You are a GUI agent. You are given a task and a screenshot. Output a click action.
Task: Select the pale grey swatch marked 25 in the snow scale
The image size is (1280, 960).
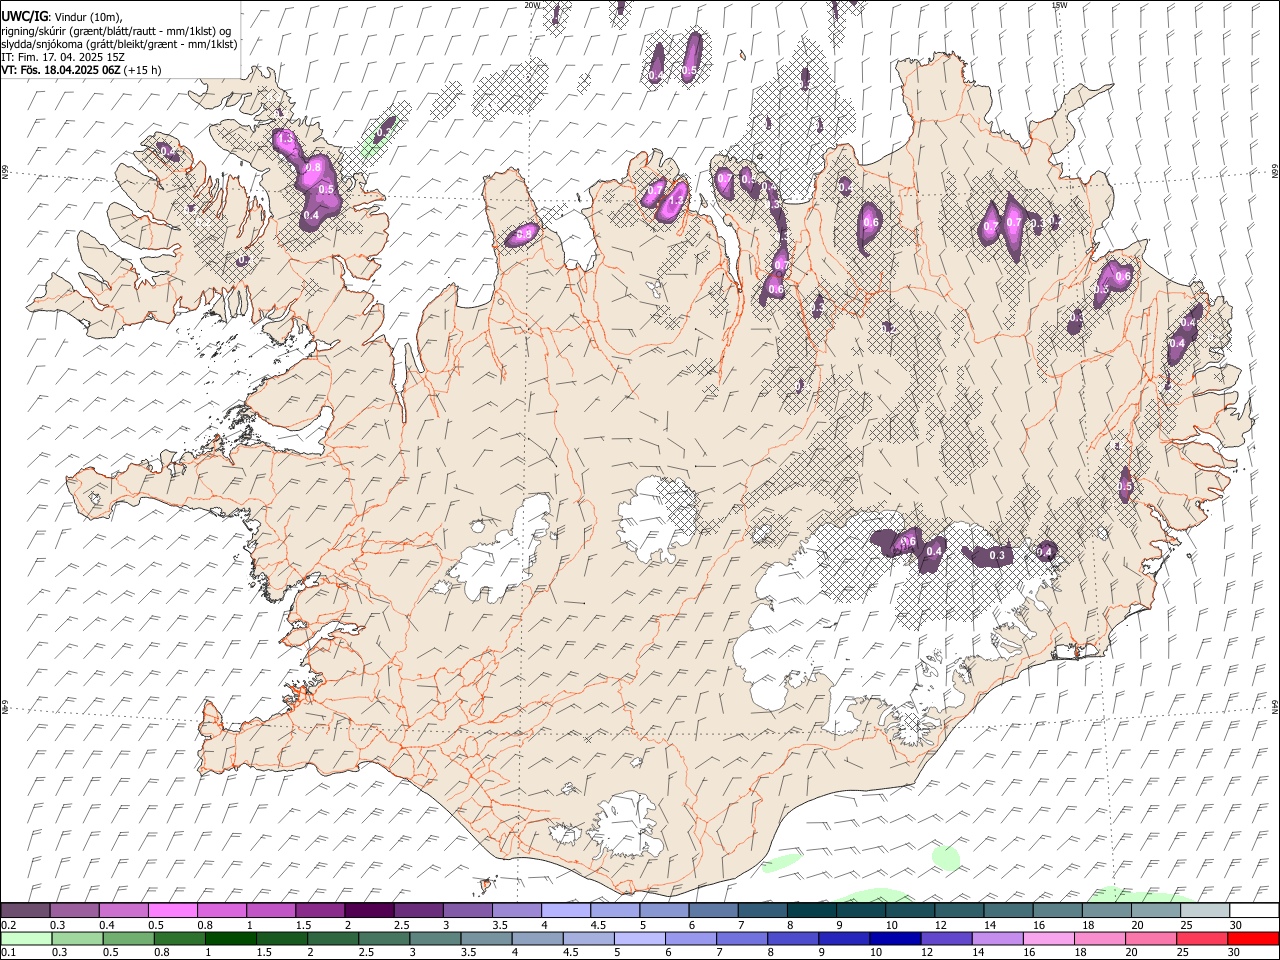1206,911
